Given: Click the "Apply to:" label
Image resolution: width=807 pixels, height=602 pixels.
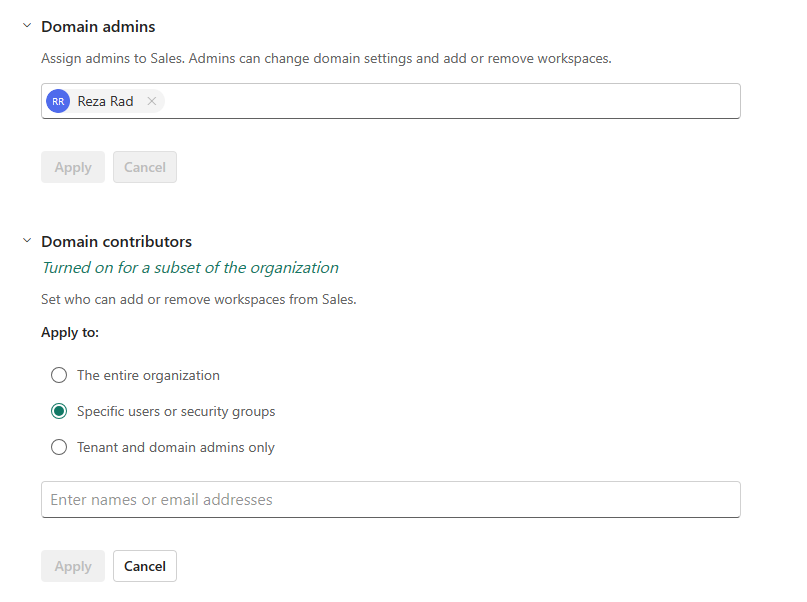Looking at the screenshot, I should pyautogui.click(x=70, y=332).
